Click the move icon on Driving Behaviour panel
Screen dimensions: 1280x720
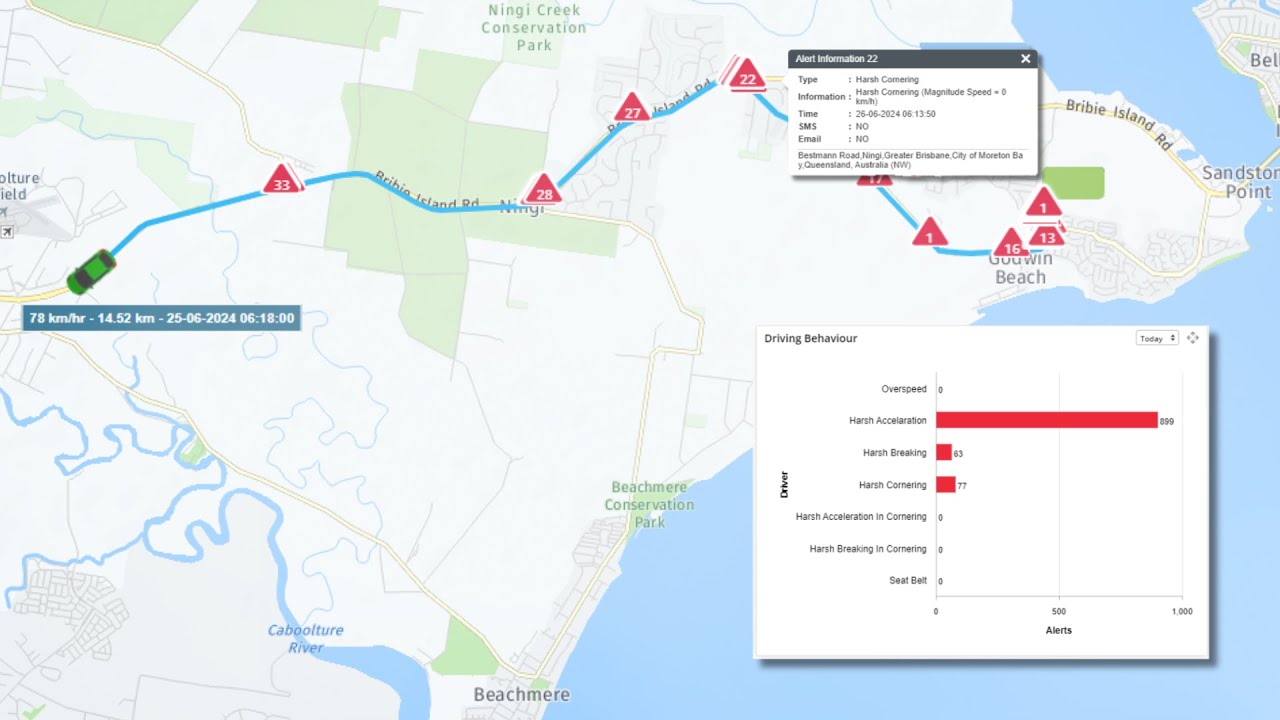coord(1192,338)
